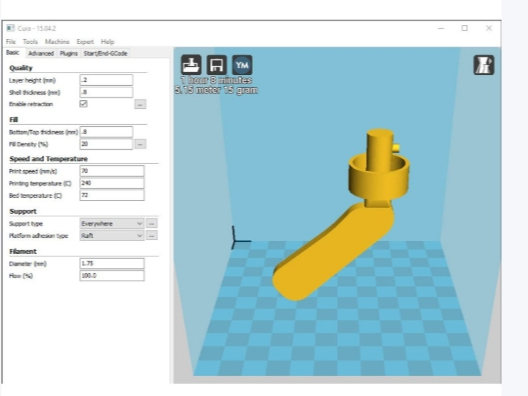Select the Plugins tab
The height and width of the screenshot is (396, 528).
click(69, 54)
